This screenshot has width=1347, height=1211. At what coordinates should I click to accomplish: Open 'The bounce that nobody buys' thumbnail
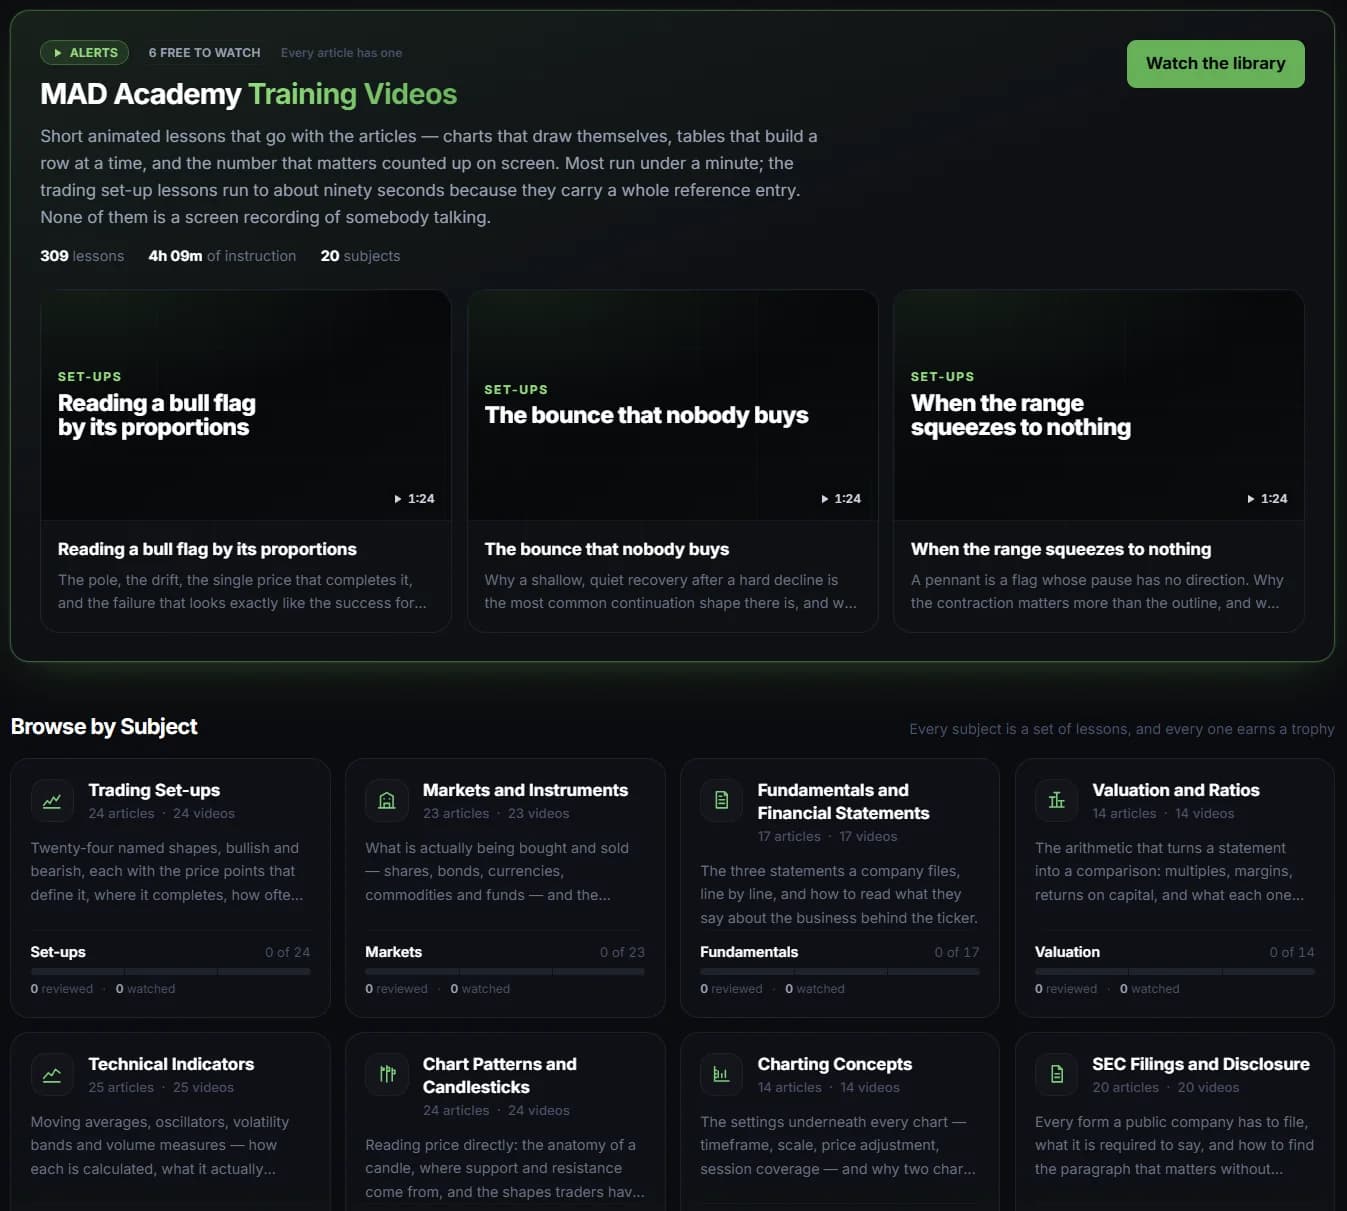[672, 405]
